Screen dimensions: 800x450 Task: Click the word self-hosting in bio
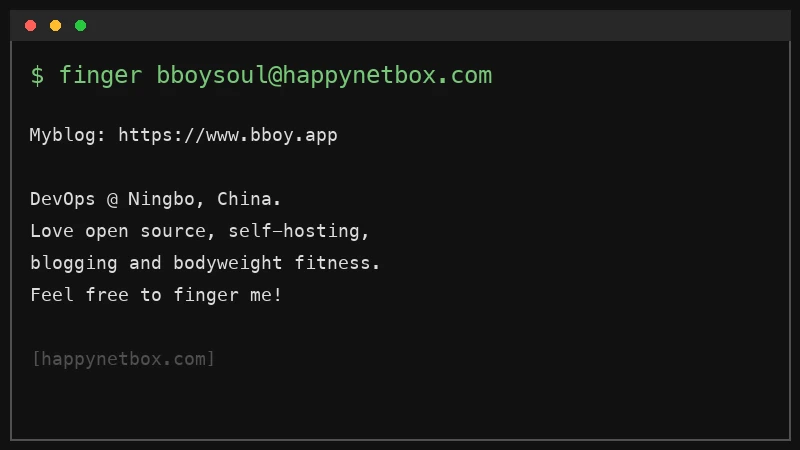294,231
